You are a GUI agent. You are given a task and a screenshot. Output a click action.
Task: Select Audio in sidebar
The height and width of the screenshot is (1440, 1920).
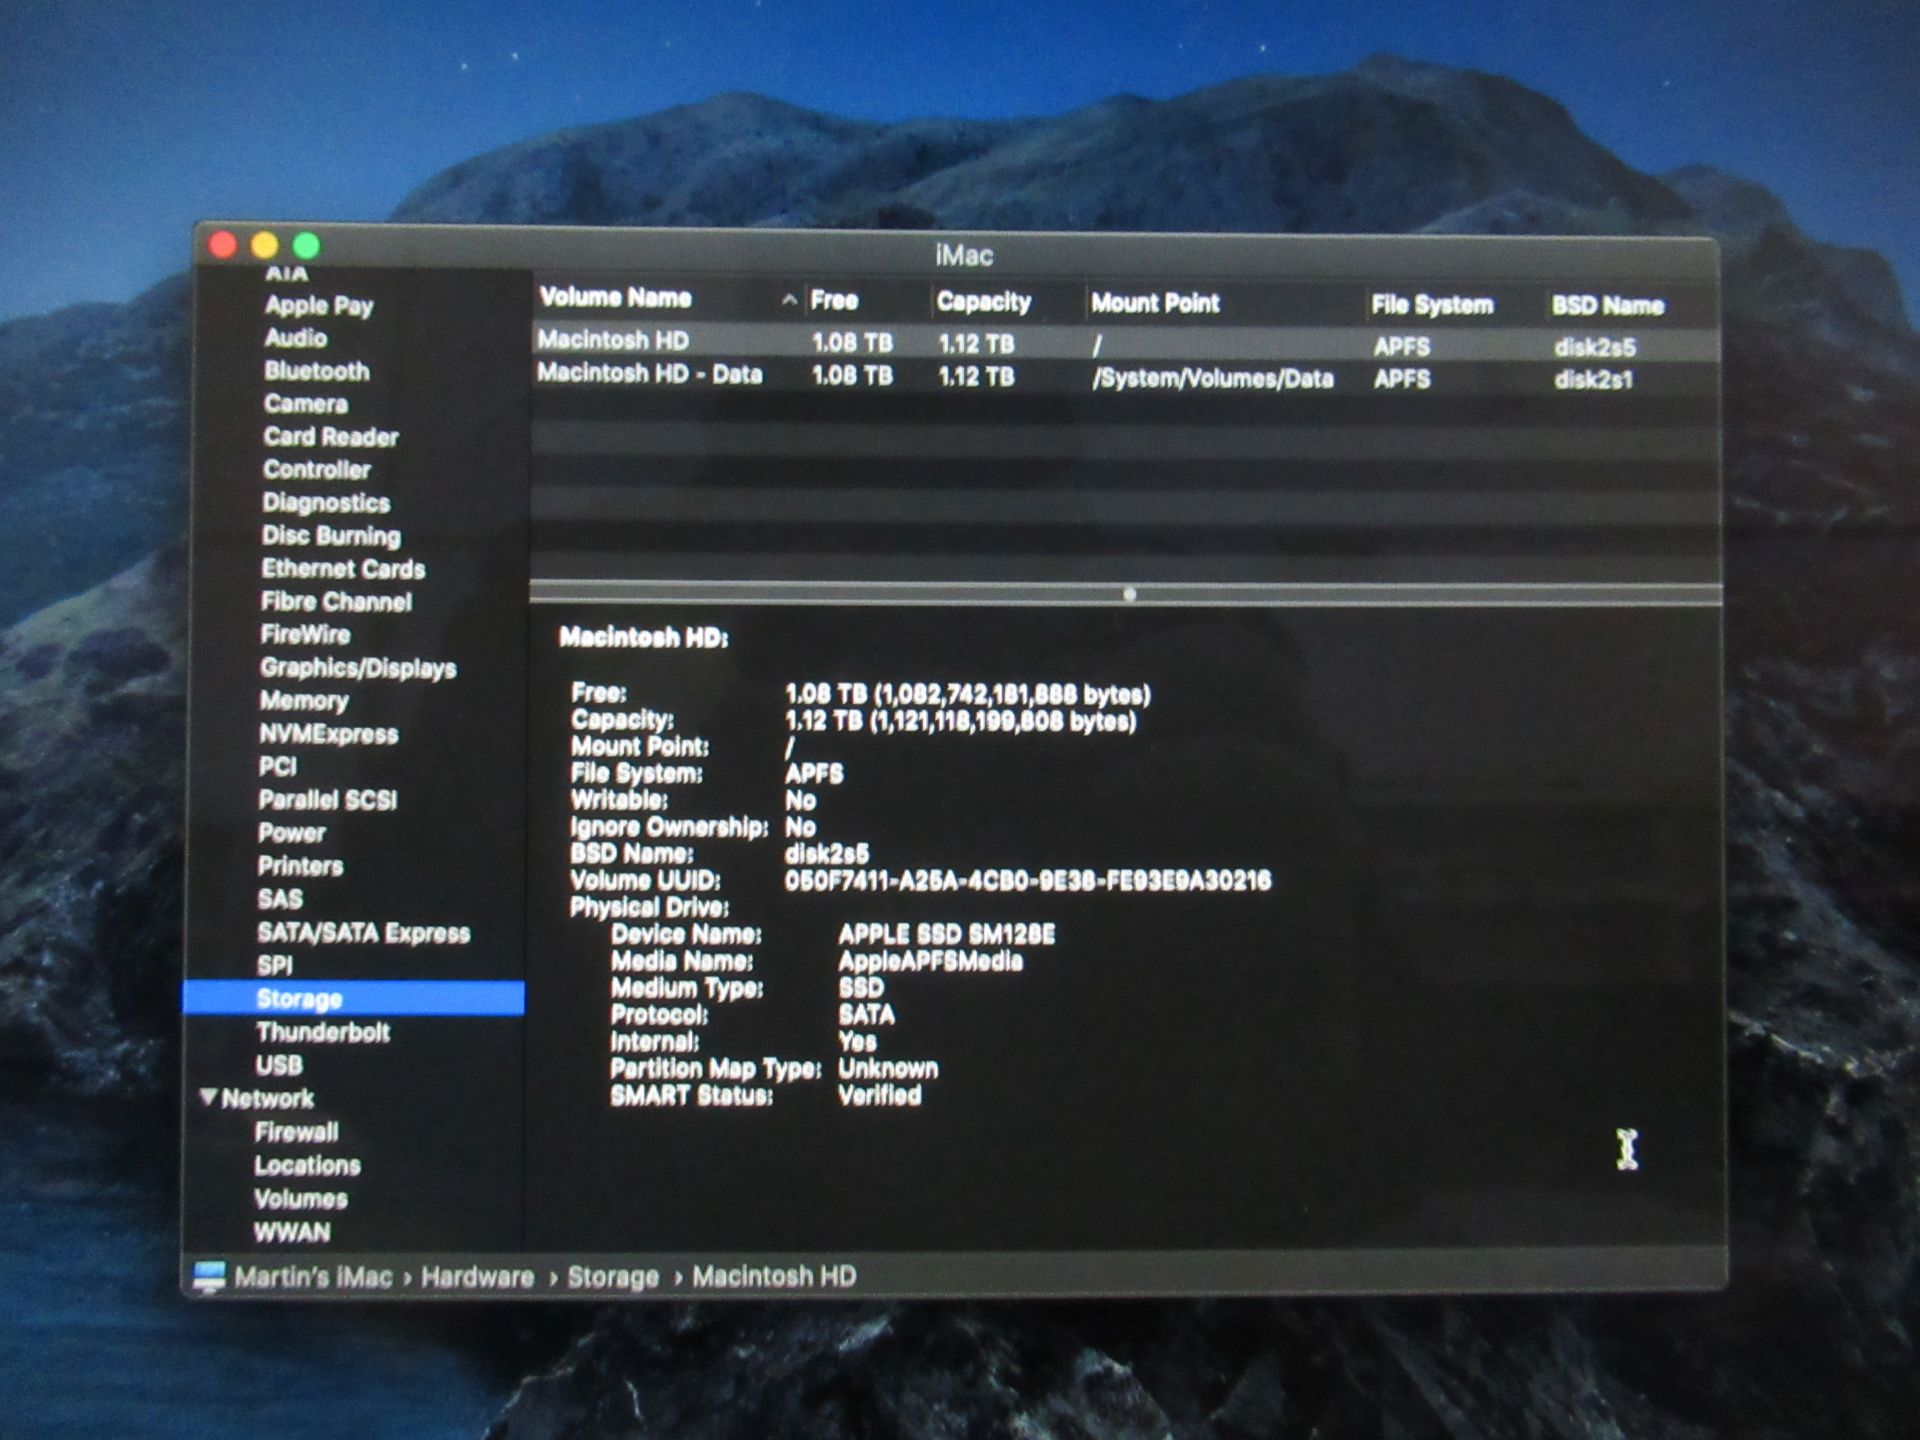click(x=296, y=338)
